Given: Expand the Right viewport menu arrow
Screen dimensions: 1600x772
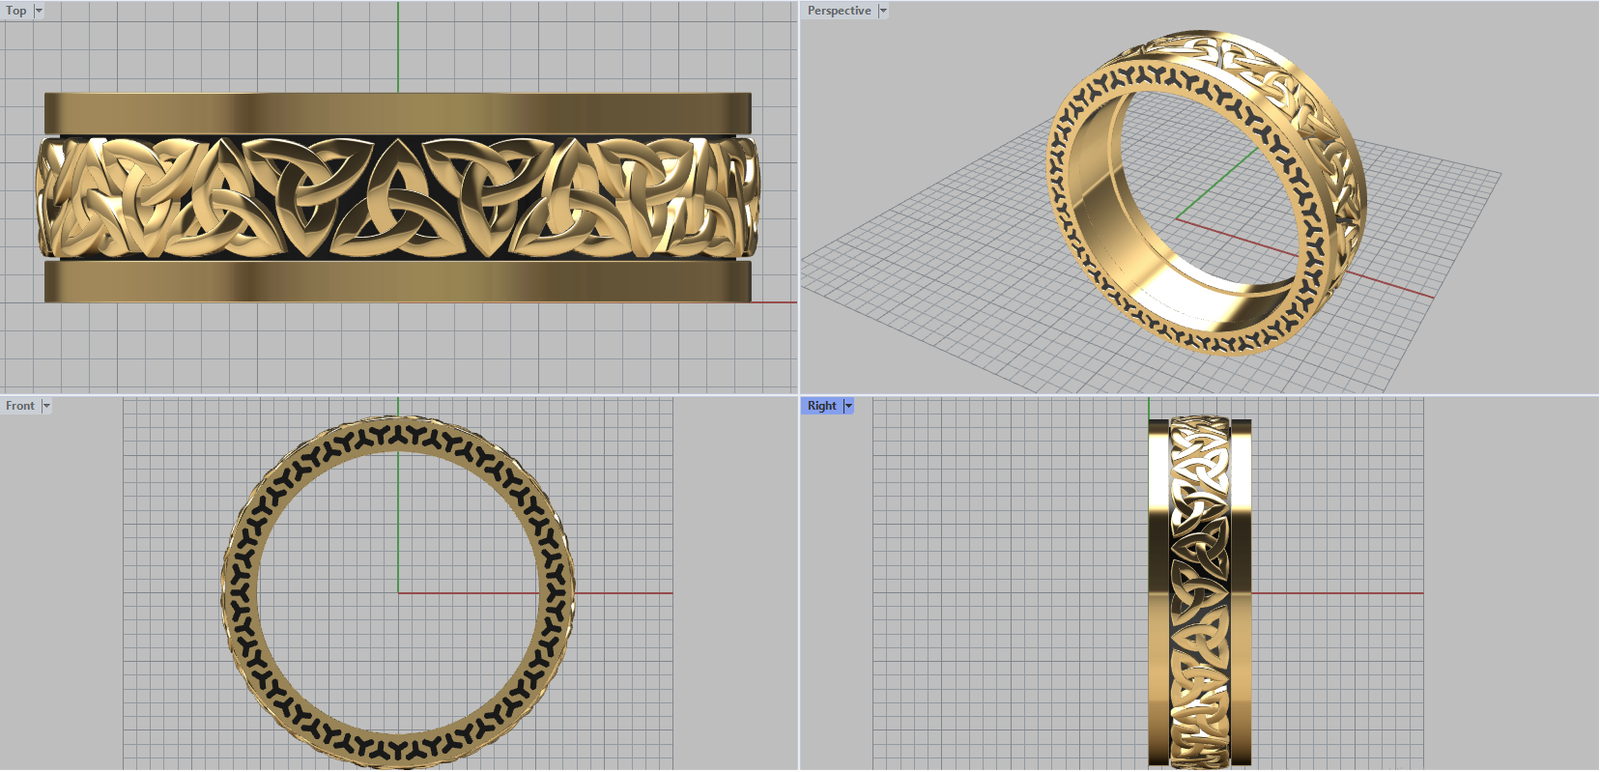Looking at the screenshot, I should [x=848, y=406].
